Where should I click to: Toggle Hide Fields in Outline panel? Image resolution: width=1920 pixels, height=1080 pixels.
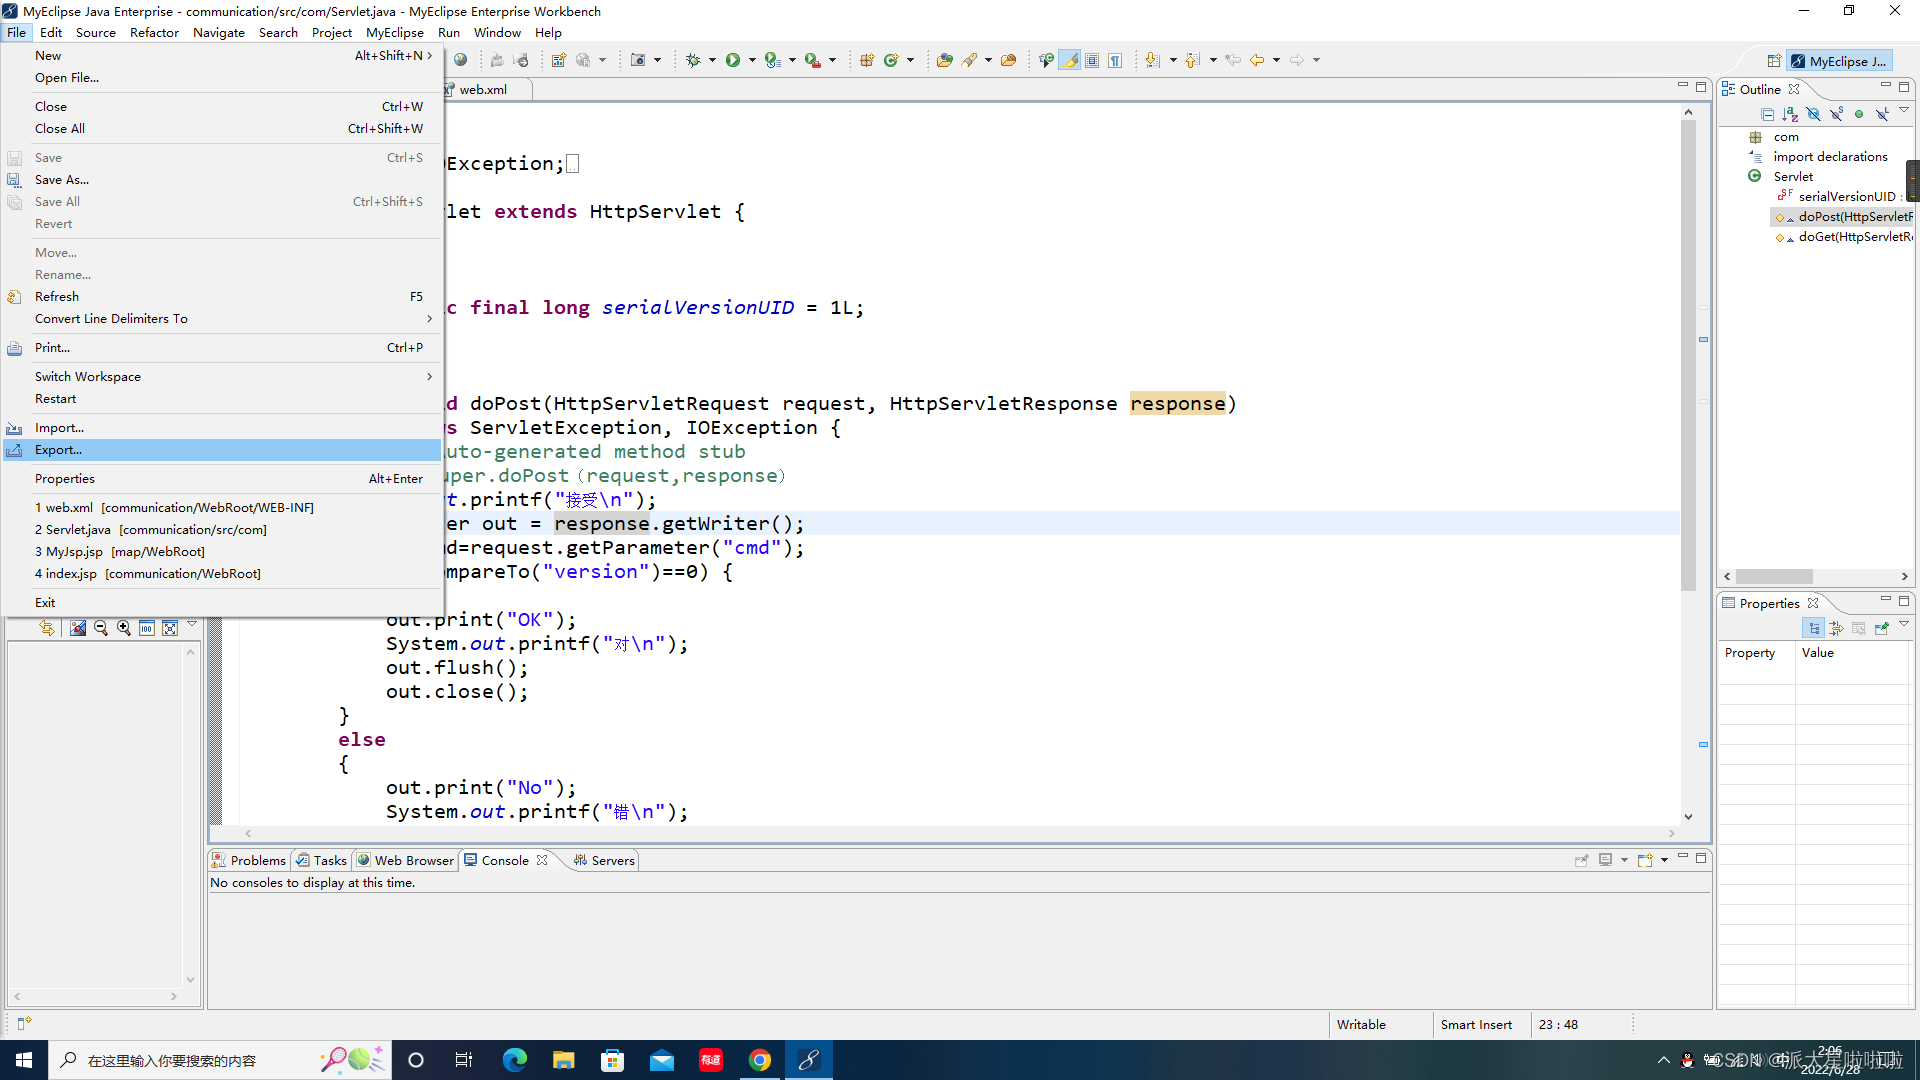(x=1813, y=114)
